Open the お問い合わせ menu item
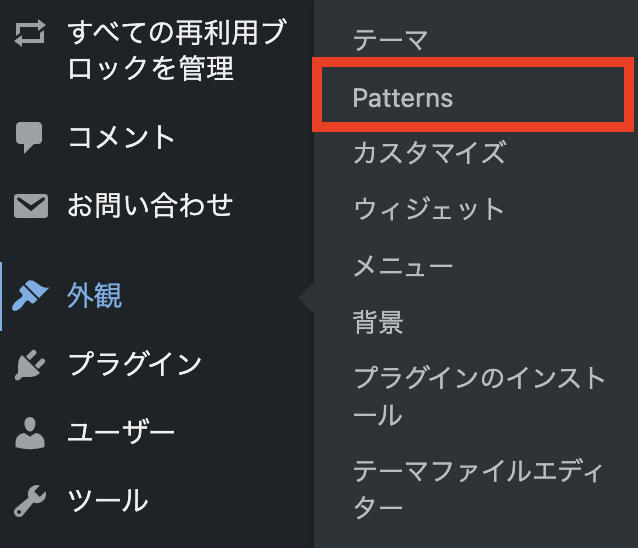Image resolution: width=638 pixels, height=548 pixels. click(150, 205)
